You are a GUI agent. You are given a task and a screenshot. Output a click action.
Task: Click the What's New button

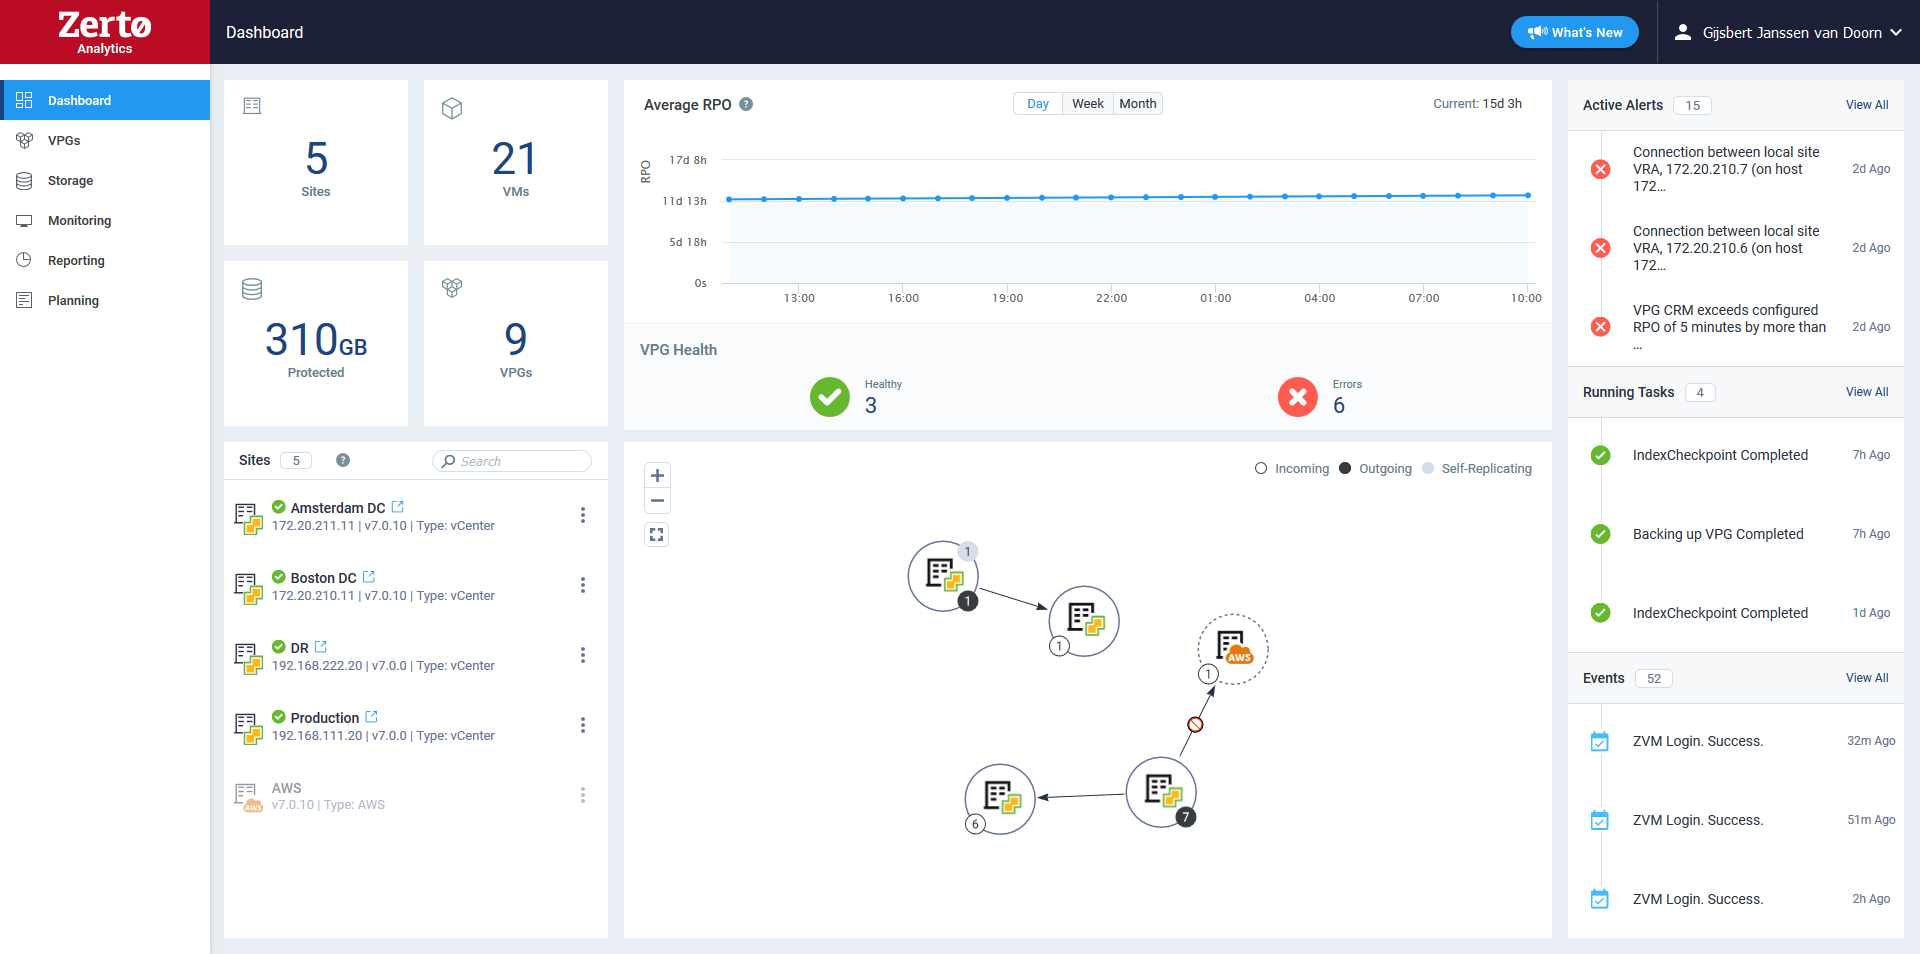click(x=1574, y=33)
